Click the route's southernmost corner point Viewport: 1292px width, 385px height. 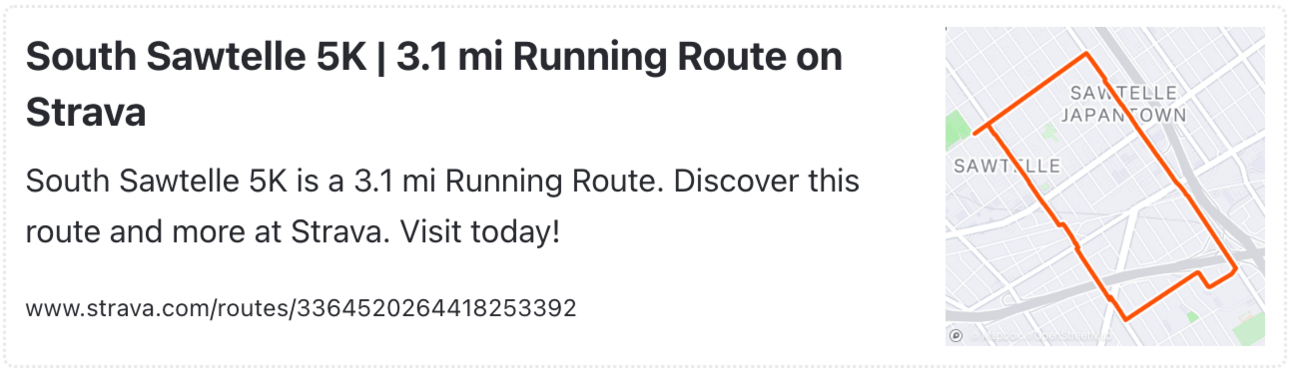(x=1126, y=319)
